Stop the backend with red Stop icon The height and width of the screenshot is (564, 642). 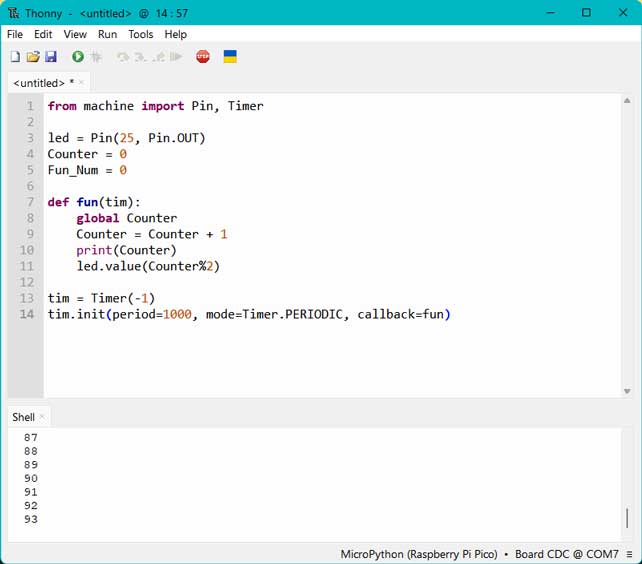pos(203,57)
